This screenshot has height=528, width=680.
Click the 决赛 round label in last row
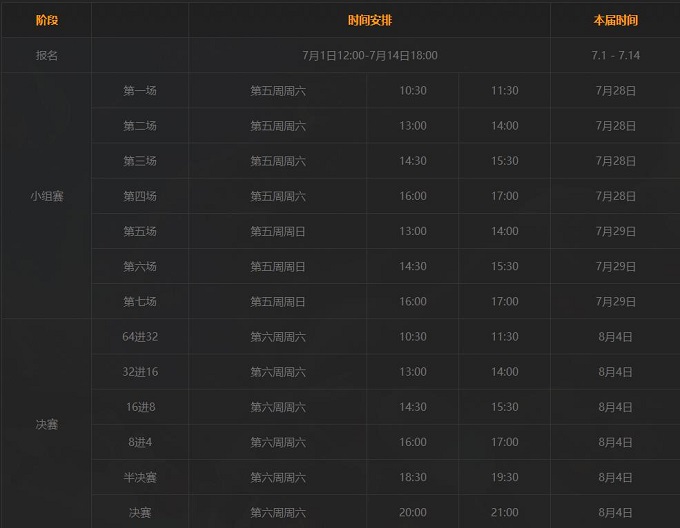[x=140, y=513]
